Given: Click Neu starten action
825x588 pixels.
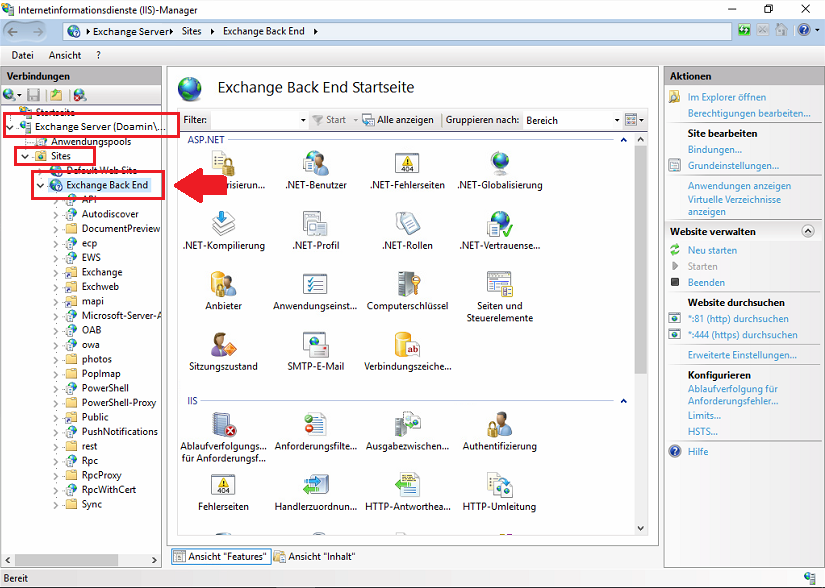Looking at the screenshot, I should pos(712,250).
